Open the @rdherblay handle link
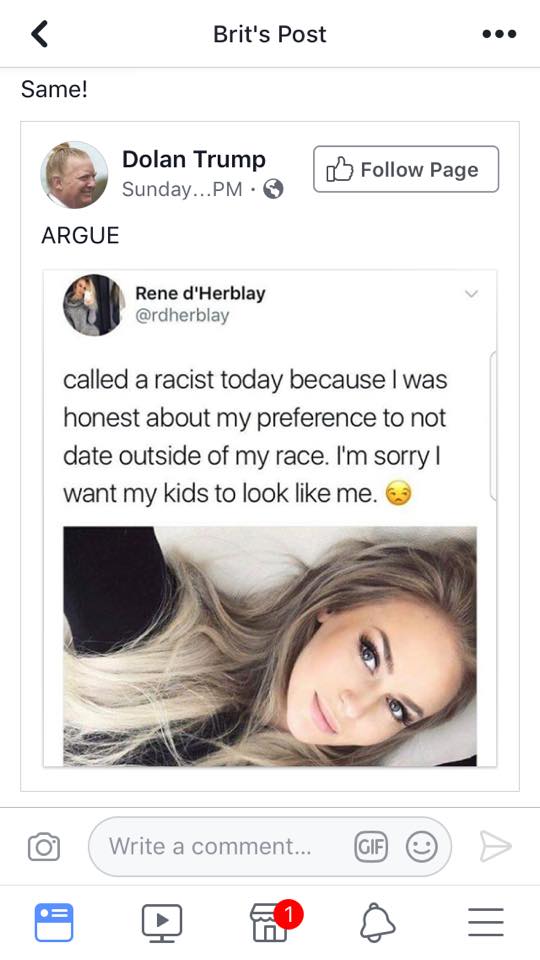The width and height of the screenshot is (540, 960). (182, 315)
